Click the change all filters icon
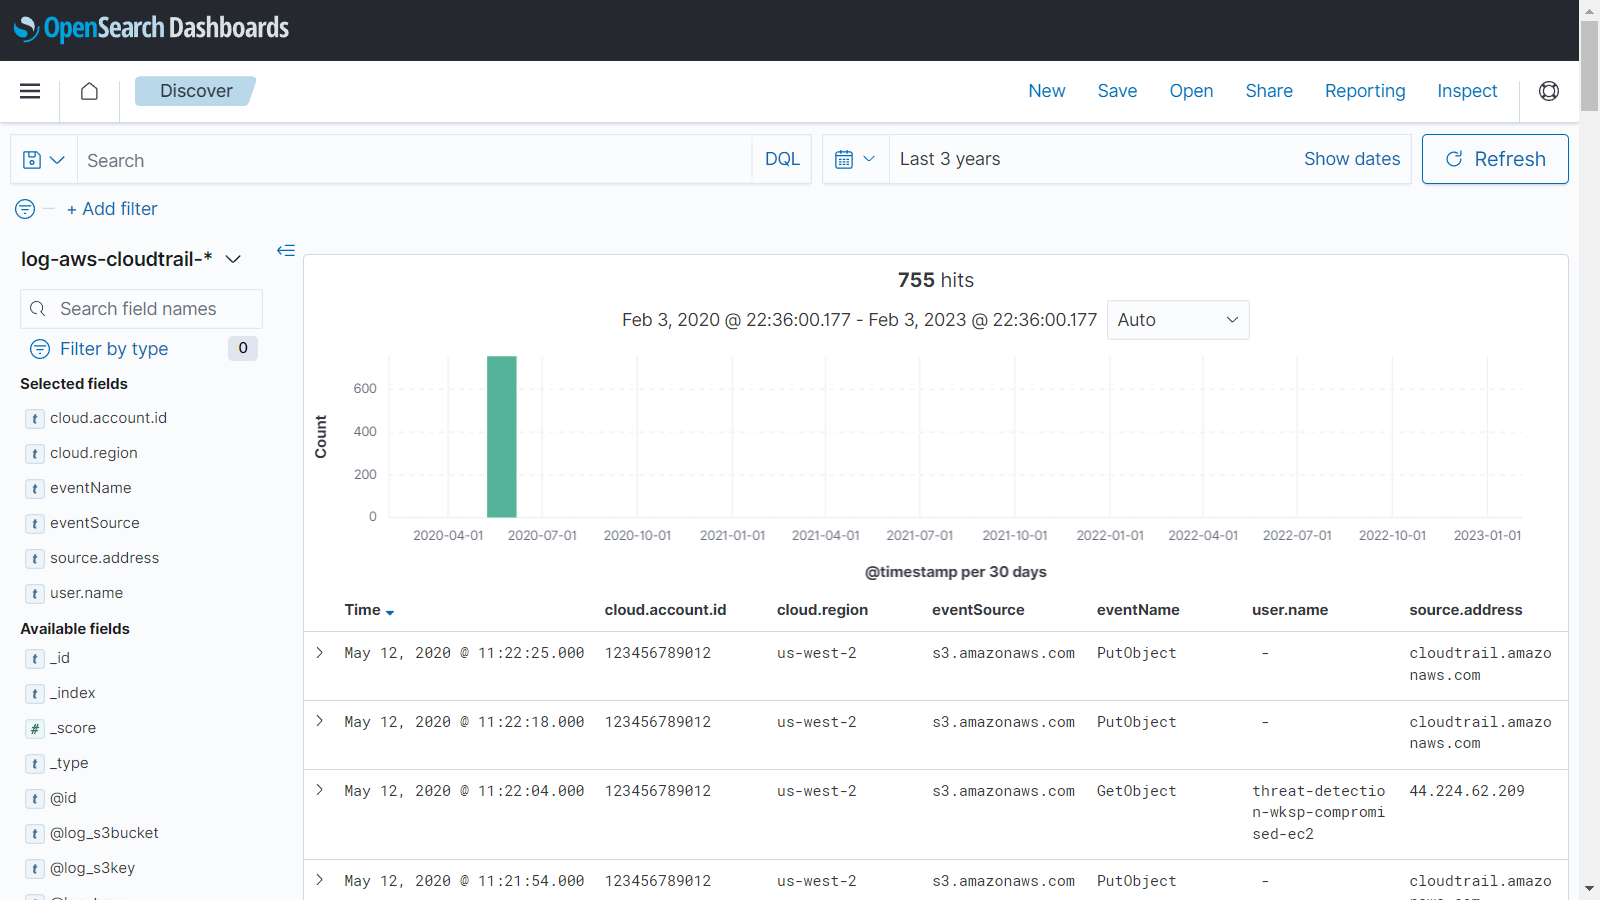 (x=25, y=209)
